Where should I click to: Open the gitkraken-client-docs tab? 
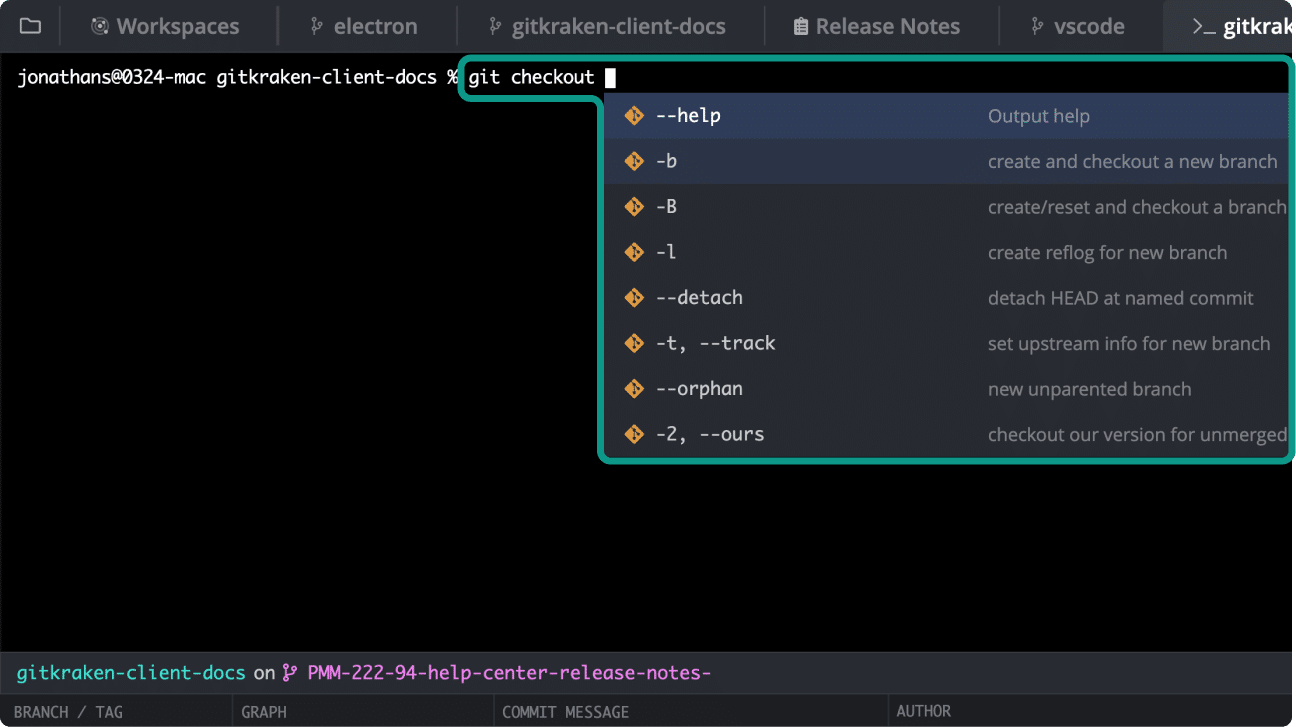609,26
